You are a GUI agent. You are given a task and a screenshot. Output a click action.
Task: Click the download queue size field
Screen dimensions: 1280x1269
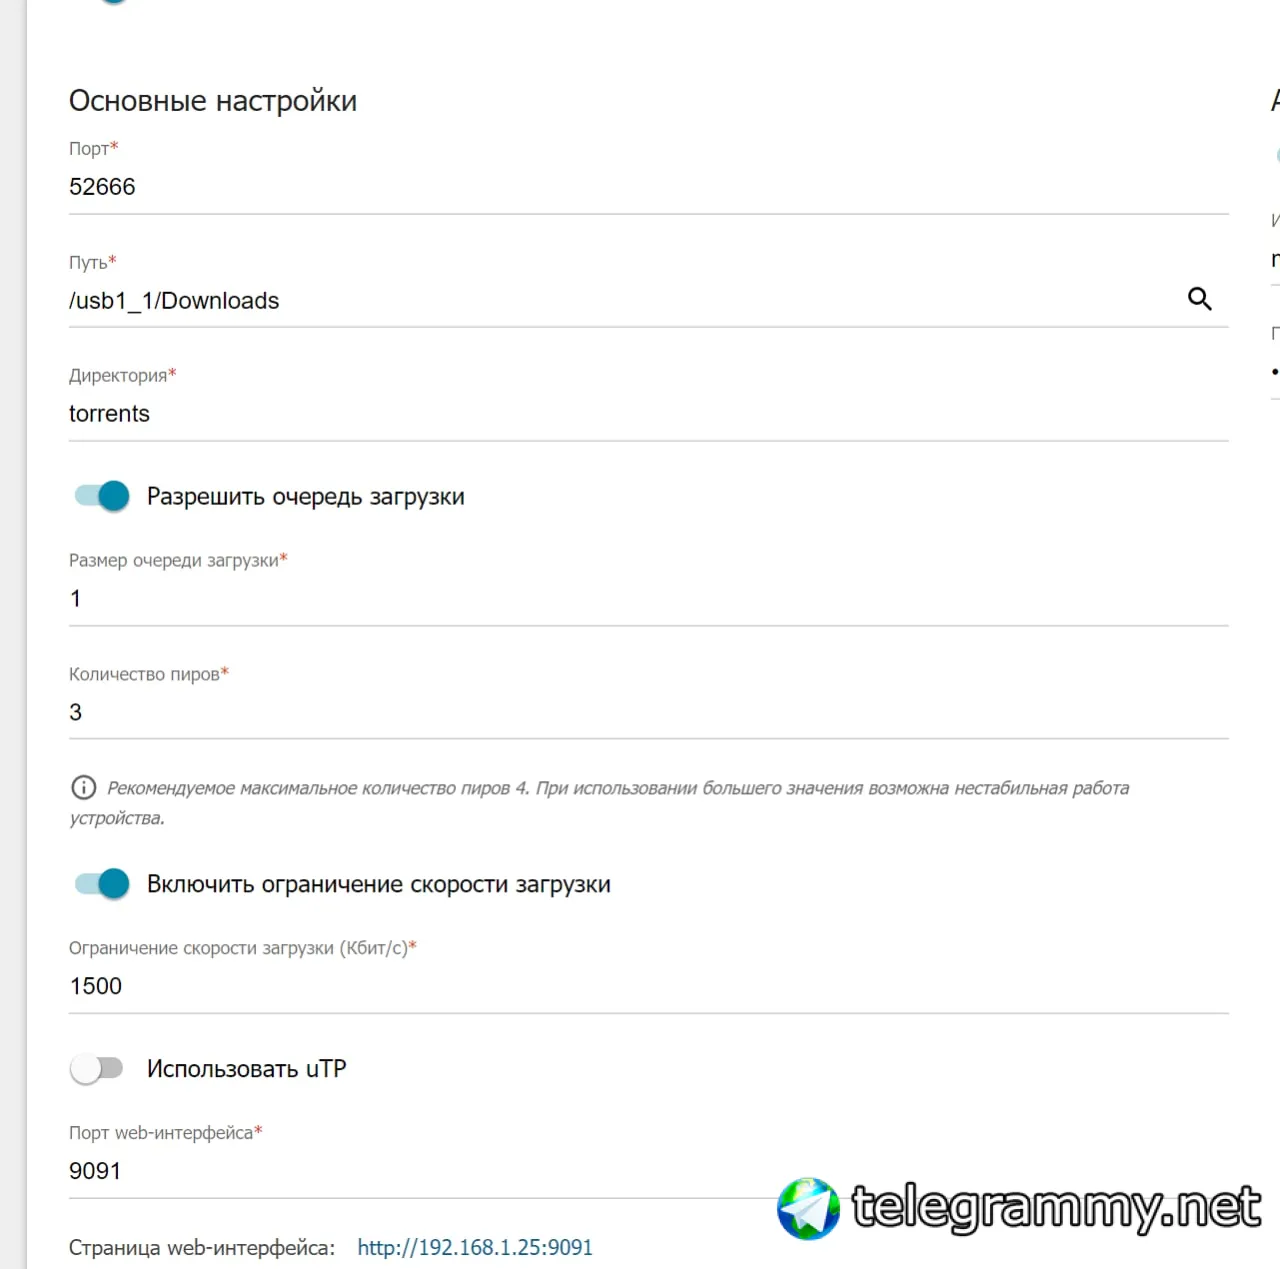(x=648, y=599)
